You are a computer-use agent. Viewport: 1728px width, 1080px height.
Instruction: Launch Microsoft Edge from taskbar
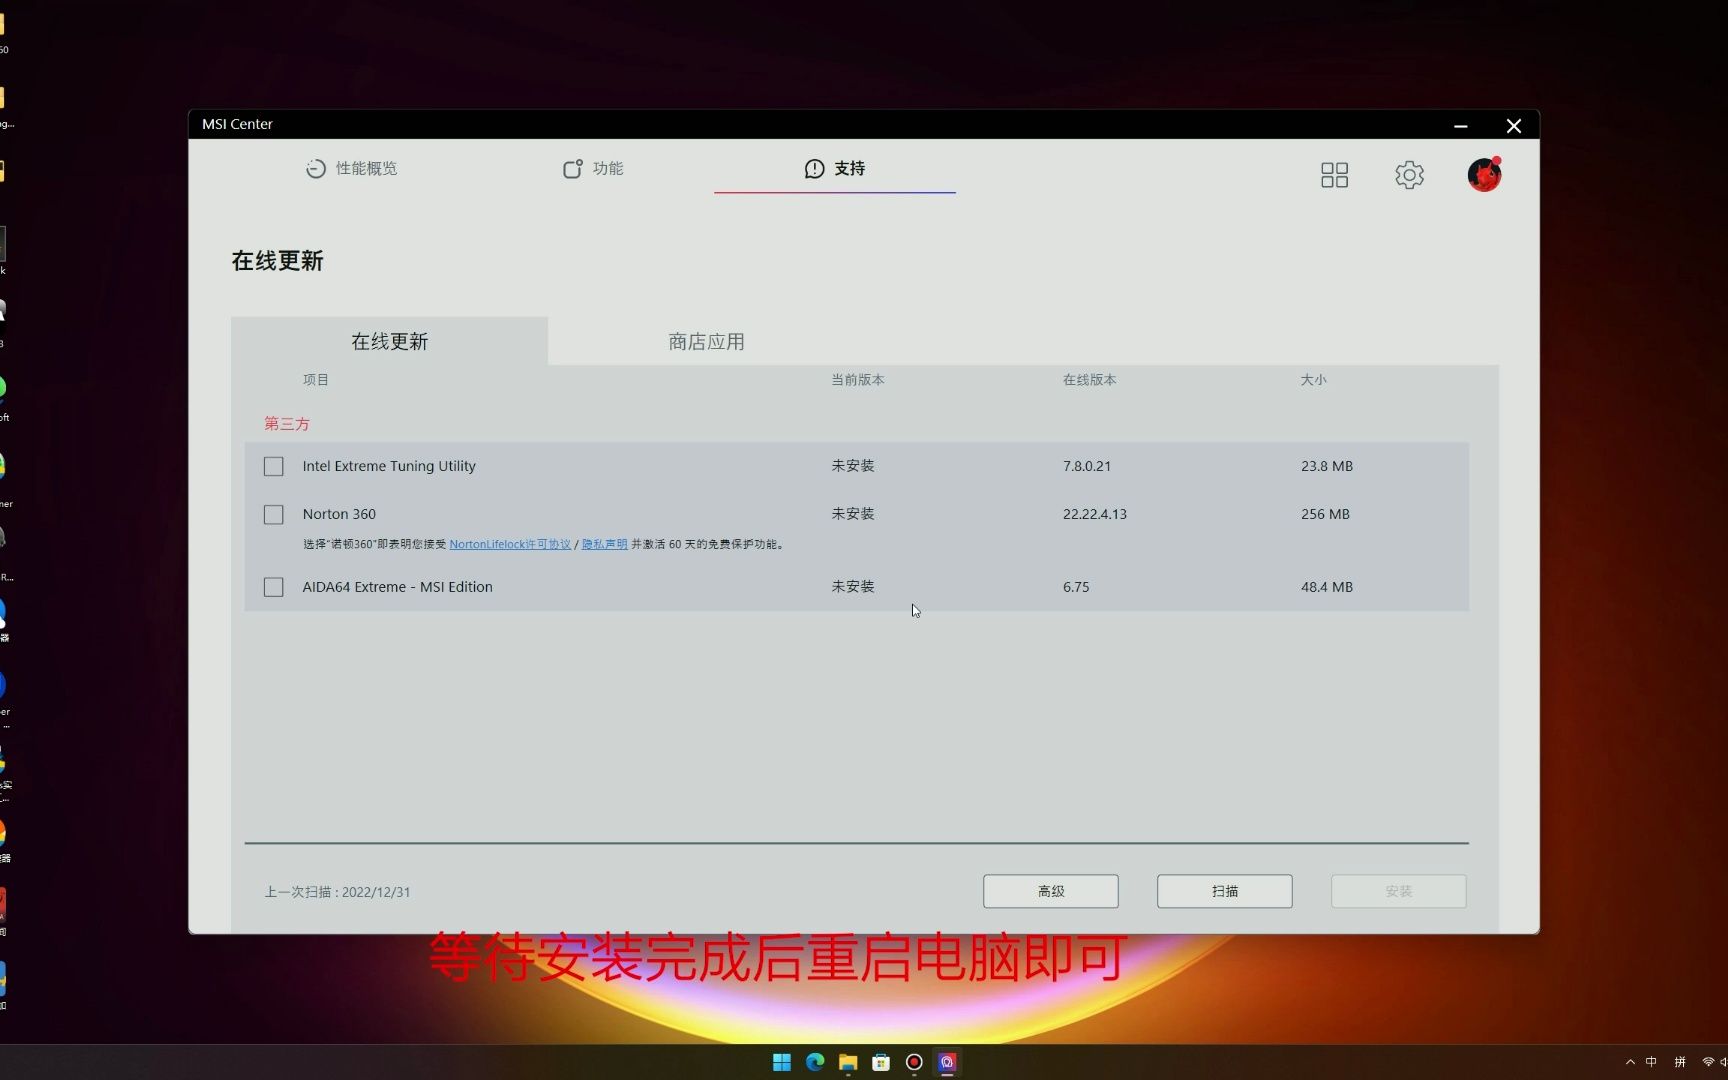815,1062
